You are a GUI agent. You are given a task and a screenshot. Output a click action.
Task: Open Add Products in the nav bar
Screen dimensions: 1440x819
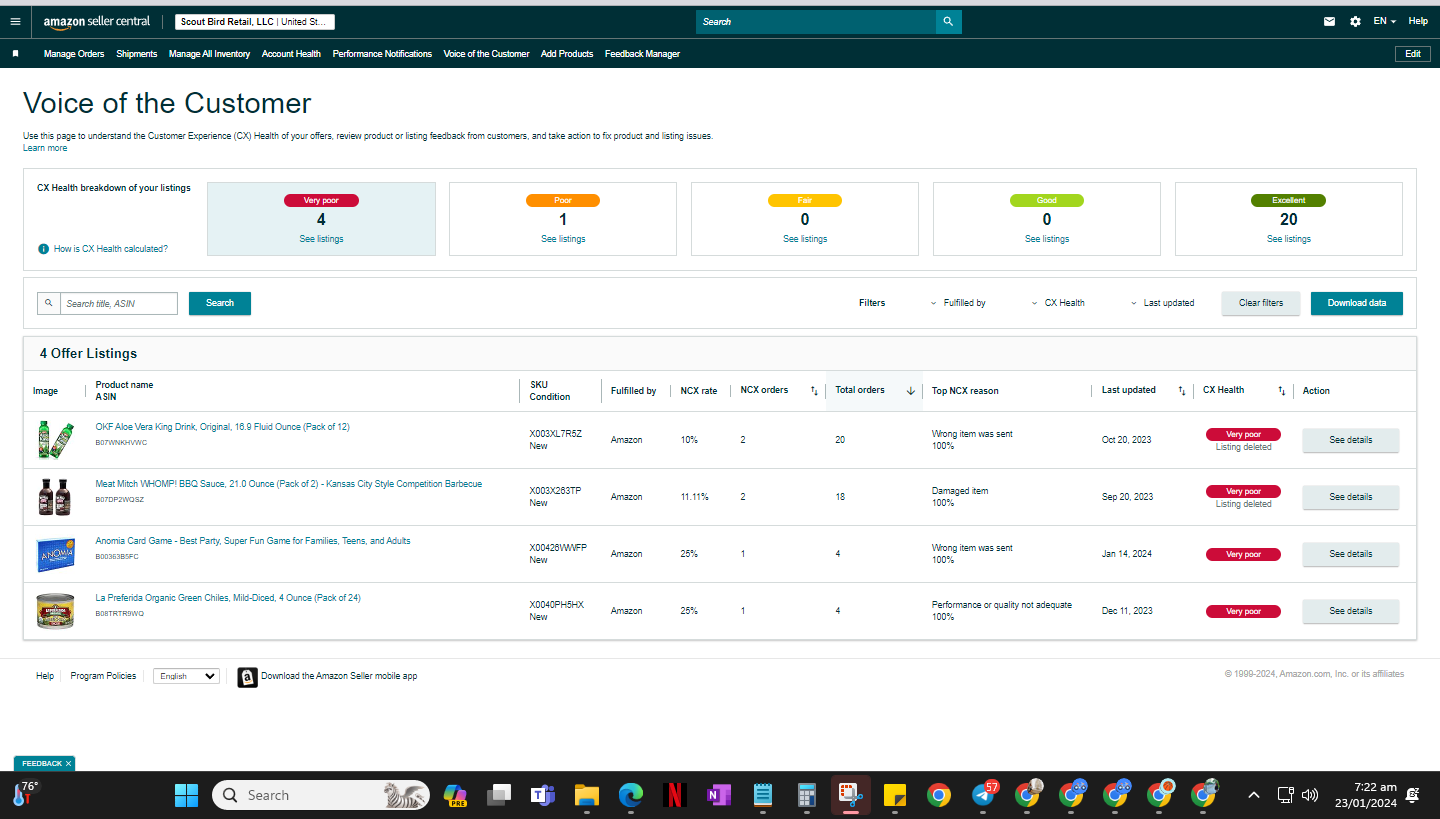pos(567,54)
